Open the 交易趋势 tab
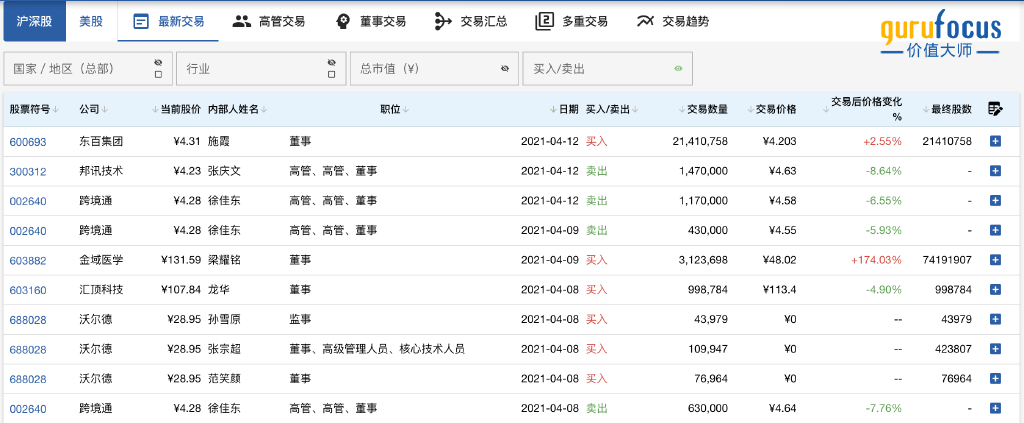1024x423 pixels. [x=673, y=22]
